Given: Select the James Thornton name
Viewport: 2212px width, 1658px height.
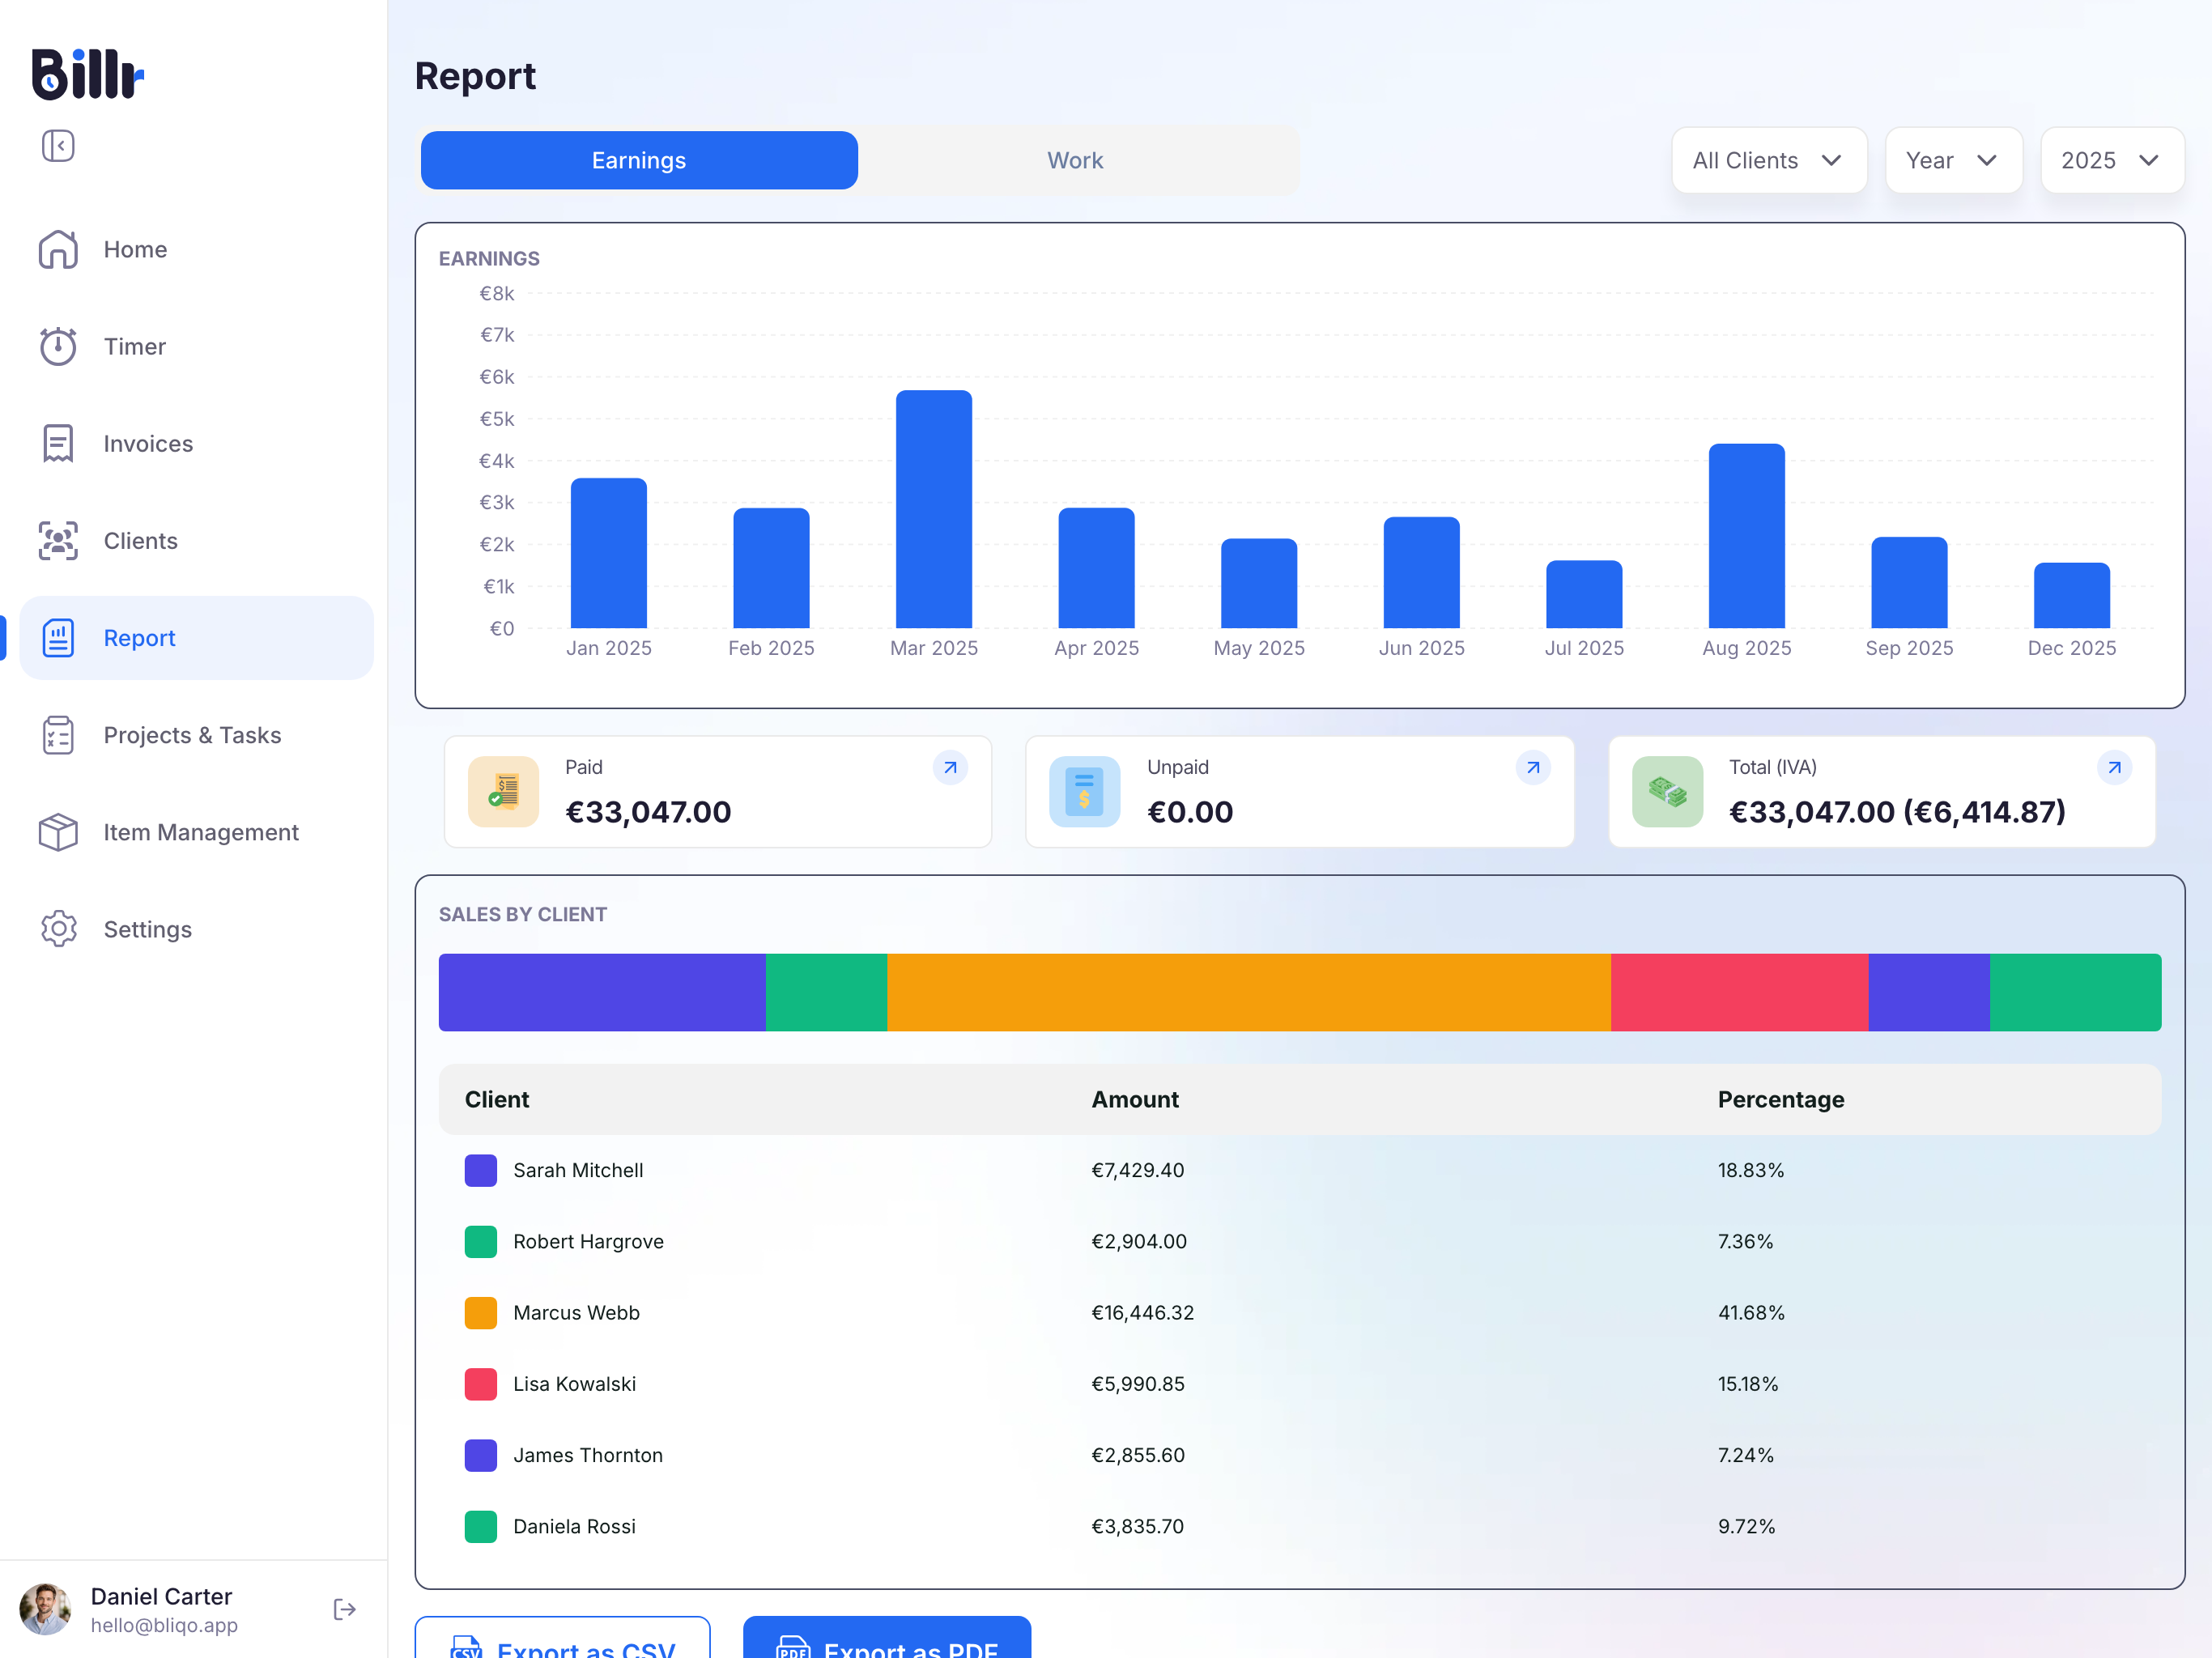Looking at the screenshot, I should pos(588,1455).
